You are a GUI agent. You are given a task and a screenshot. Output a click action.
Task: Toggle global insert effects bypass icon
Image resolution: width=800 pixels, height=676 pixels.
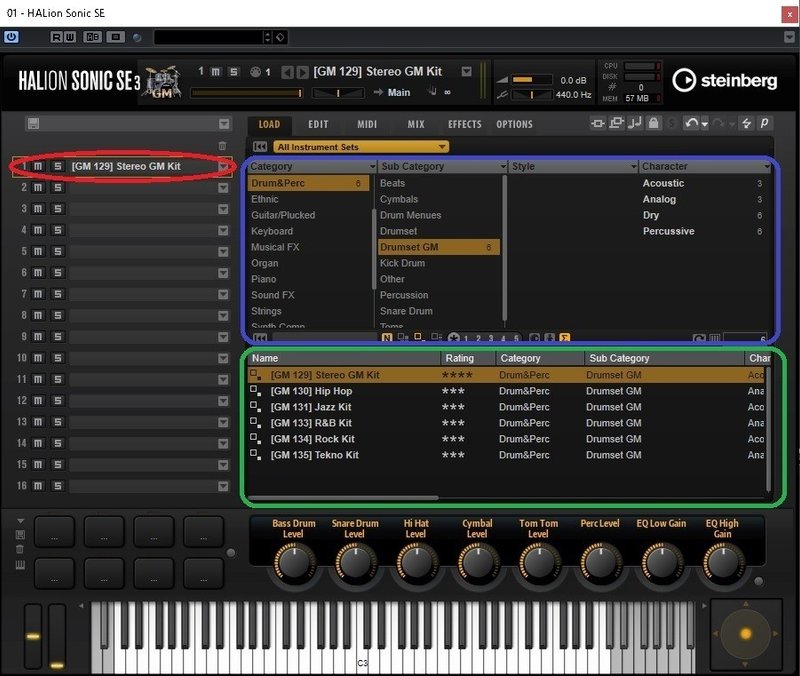tap(597, 123)
